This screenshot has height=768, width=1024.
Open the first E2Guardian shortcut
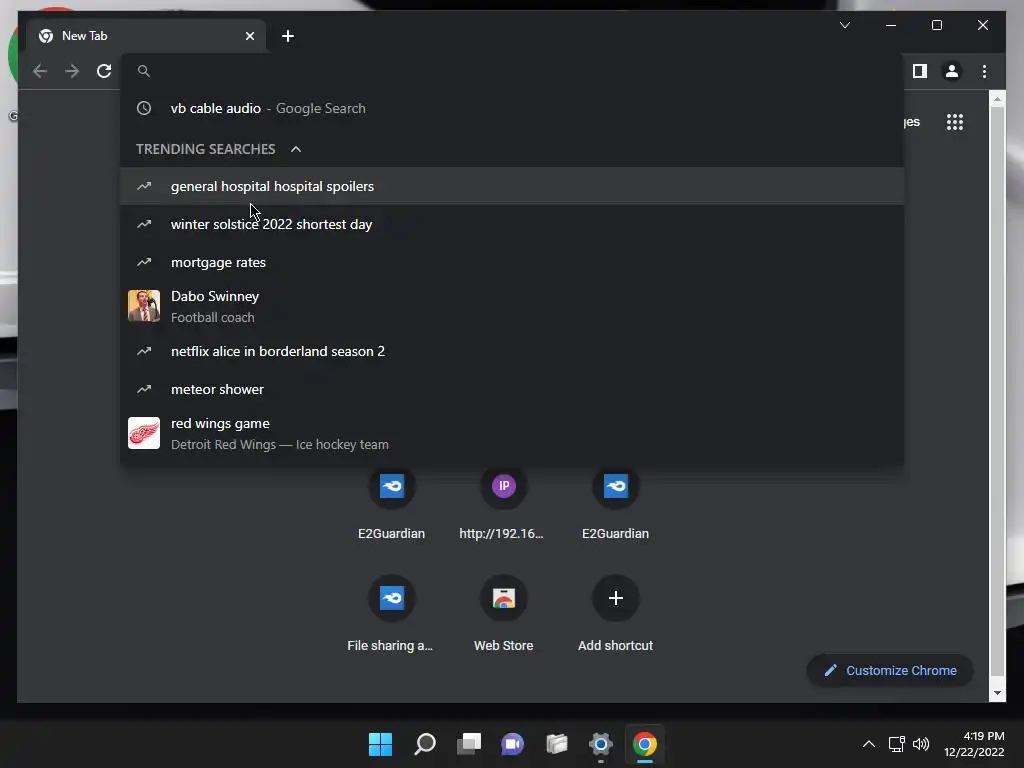391,504
